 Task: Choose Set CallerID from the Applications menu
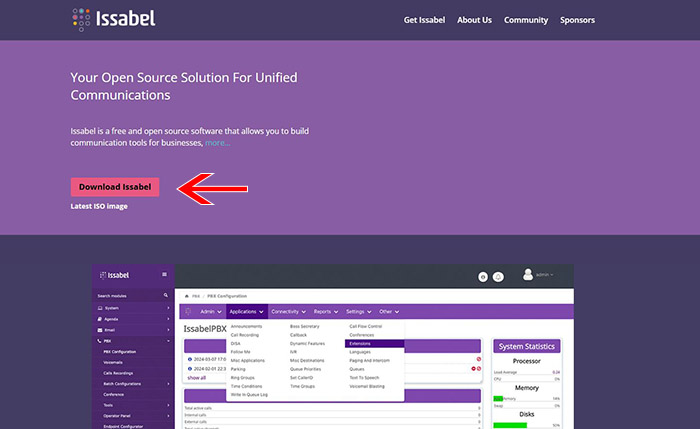[x=301, y=378]
